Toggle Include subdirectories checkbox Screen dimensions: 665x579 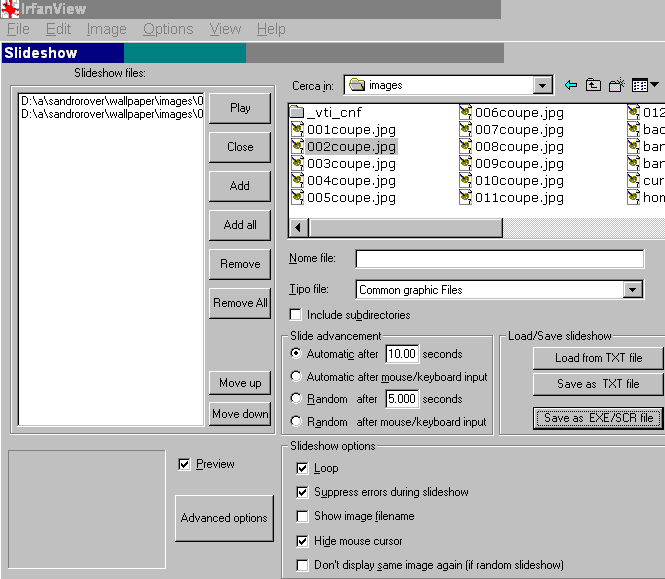[x=296, y=315]
